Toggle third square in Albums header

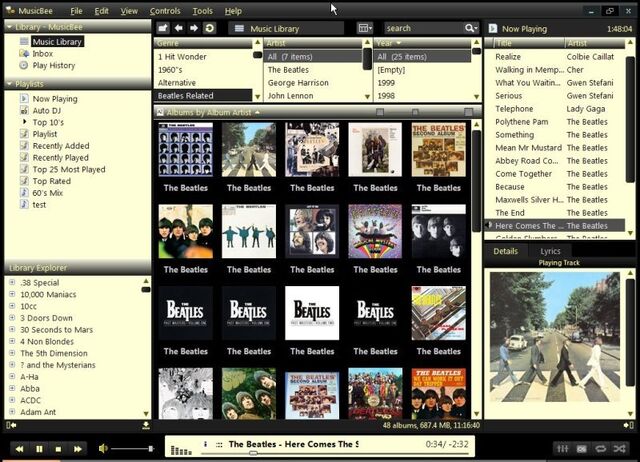pyautogui.click(x=469, y=112)
